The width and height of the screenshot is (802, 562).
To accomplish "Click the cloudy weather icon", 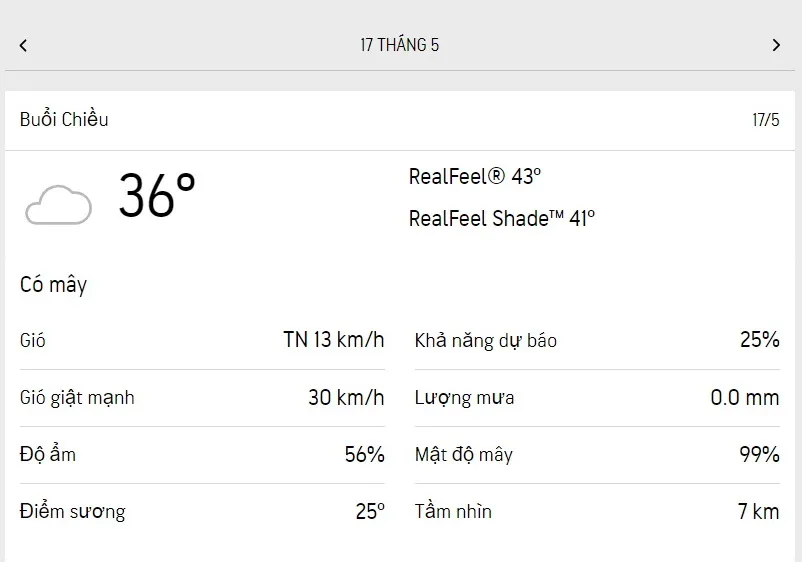I will 58,204.
